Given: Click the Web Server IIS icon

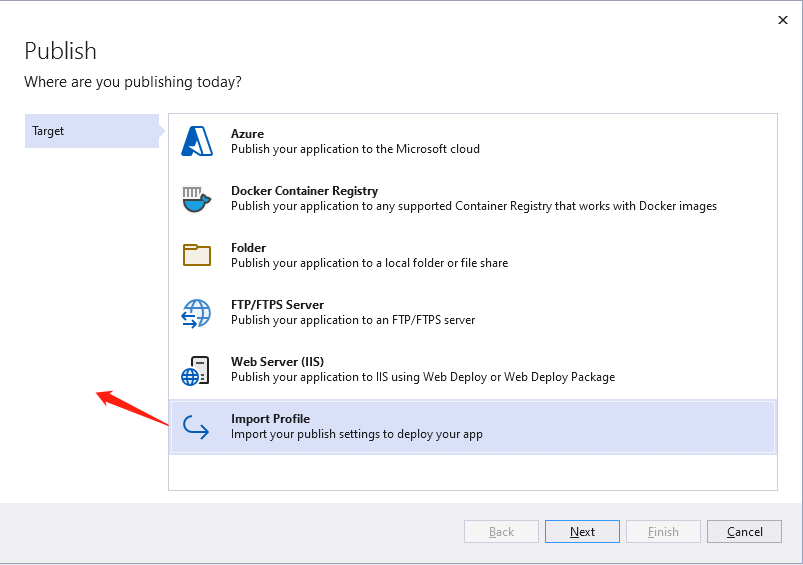Looking at the screenshot, I should pyautogui.click(x=196, y=370).
